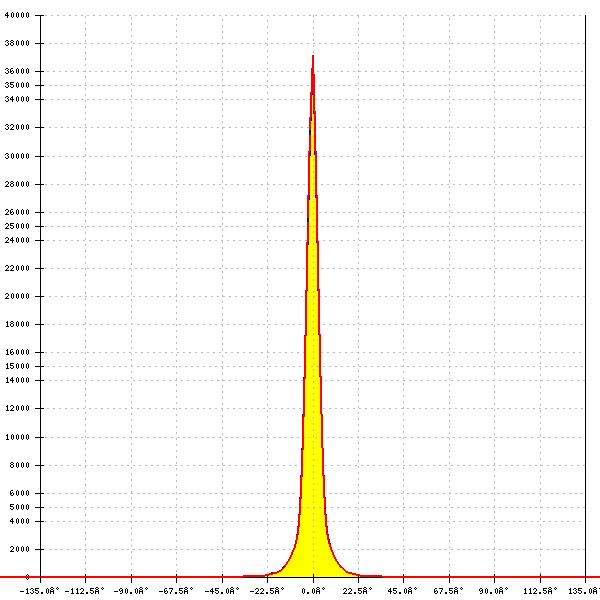Click the -45.0 x-axis label
This screenshot has width=600, height=600.
coord(222,591)
